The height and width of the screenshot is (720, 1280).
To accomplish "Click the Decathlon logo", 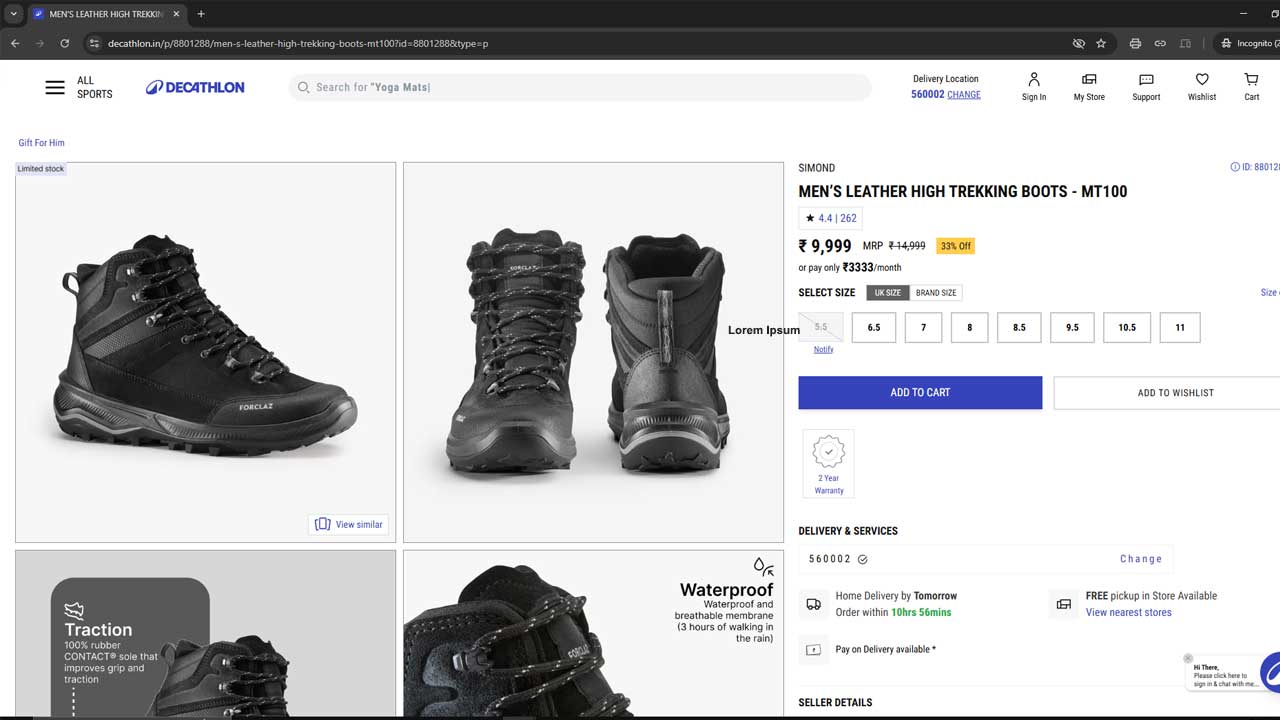I will 195,87.
